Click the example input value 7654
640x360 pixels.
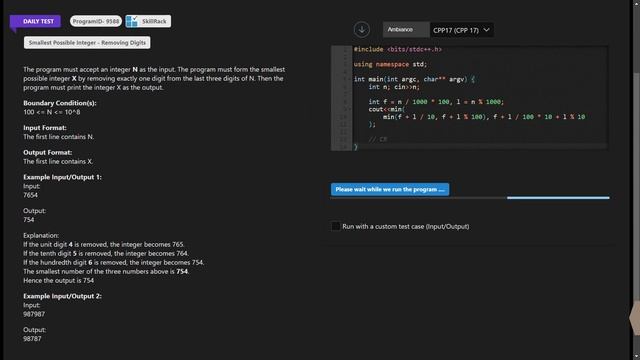coord(30,195)
